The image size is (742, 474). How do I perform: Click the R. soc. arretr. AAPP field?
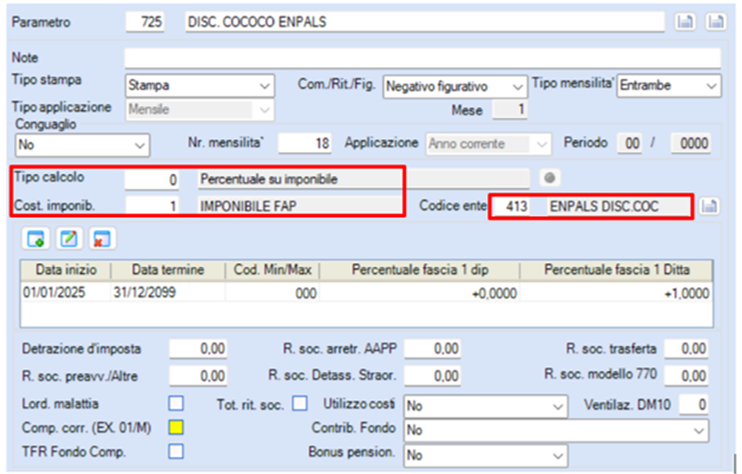click(x=433, y=349)
